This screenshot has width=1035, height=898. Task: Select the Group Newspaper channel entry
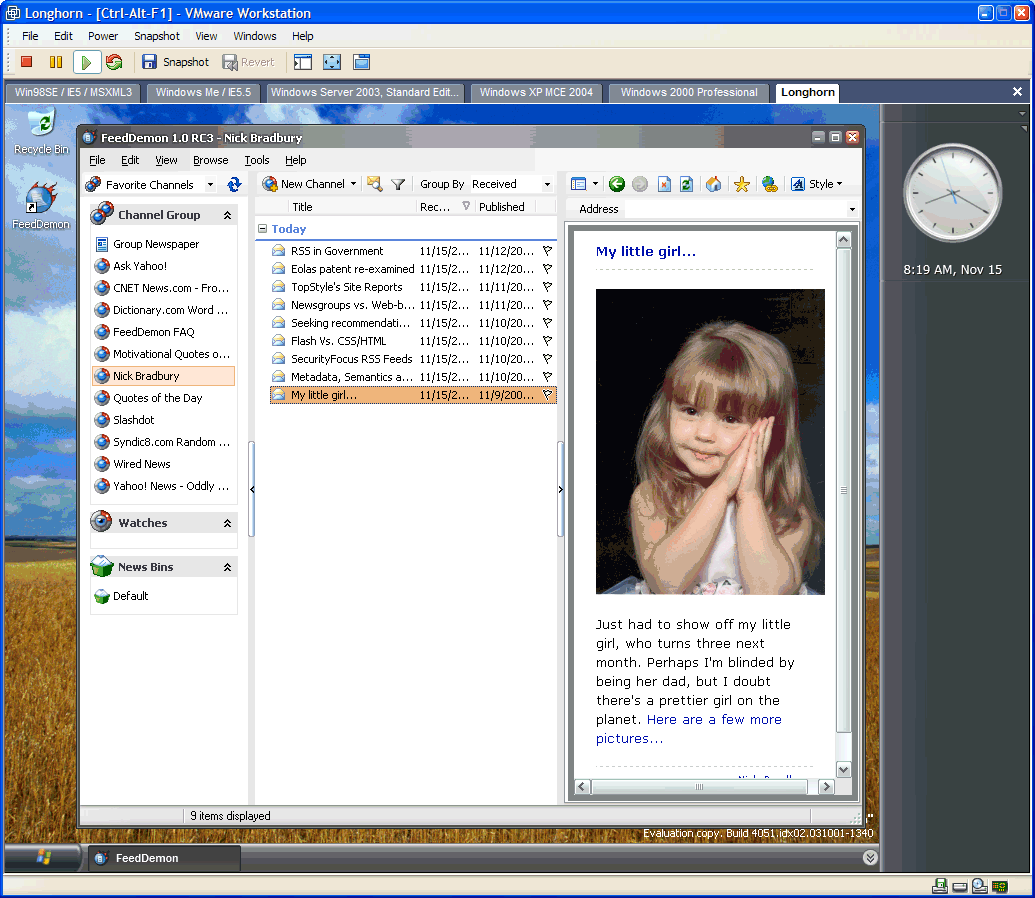point(156,244)
